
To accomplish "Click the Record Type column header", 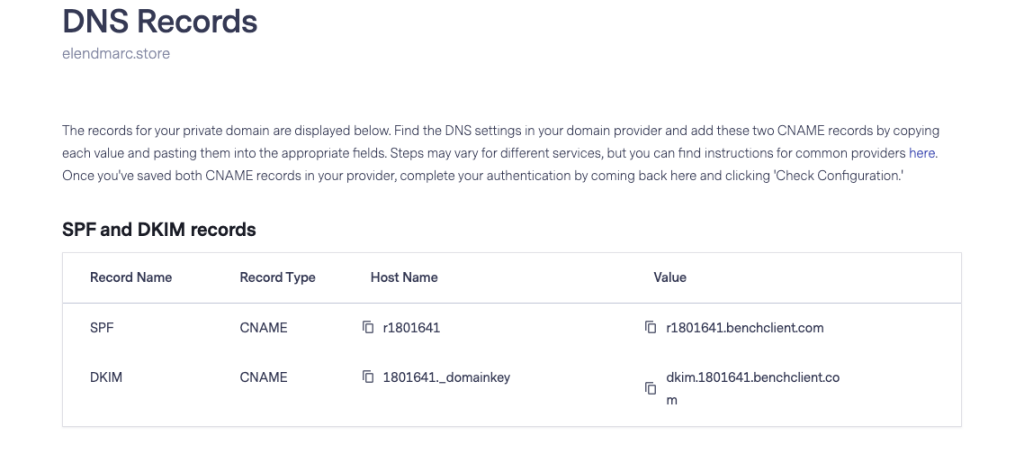I will (x=277, y=278).
